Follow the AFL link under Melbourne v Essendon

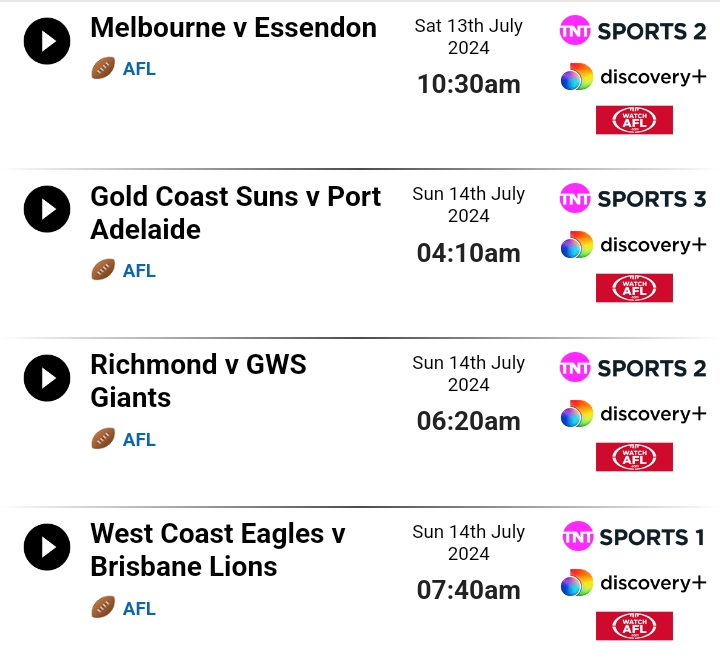pyautogui.click(x=139, y=69)
